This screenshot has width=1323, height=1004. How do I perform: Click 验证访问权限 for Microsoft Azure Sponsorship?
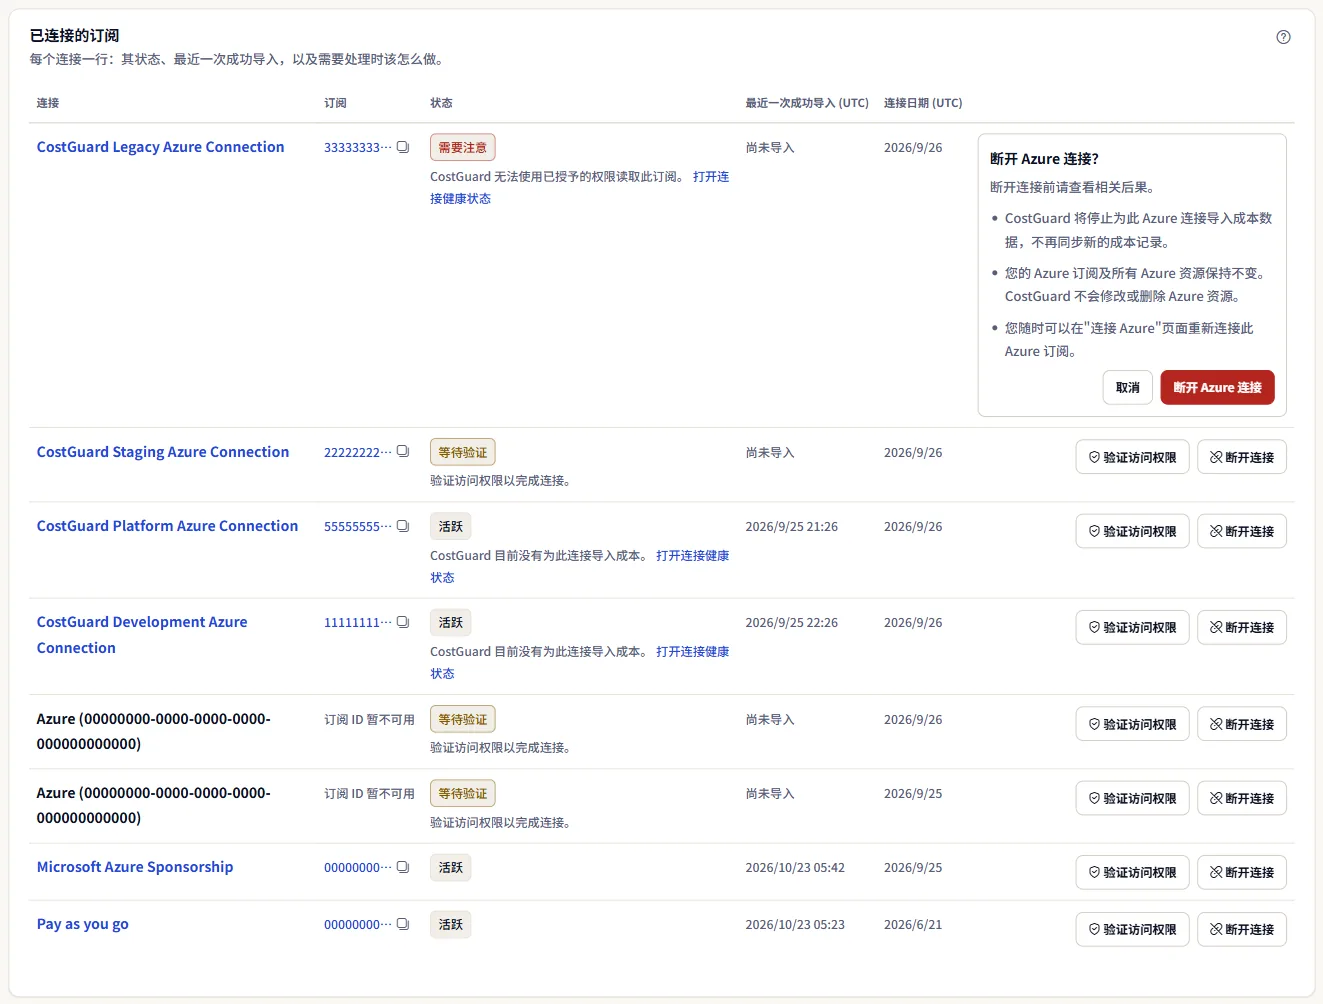point(1132,872)
